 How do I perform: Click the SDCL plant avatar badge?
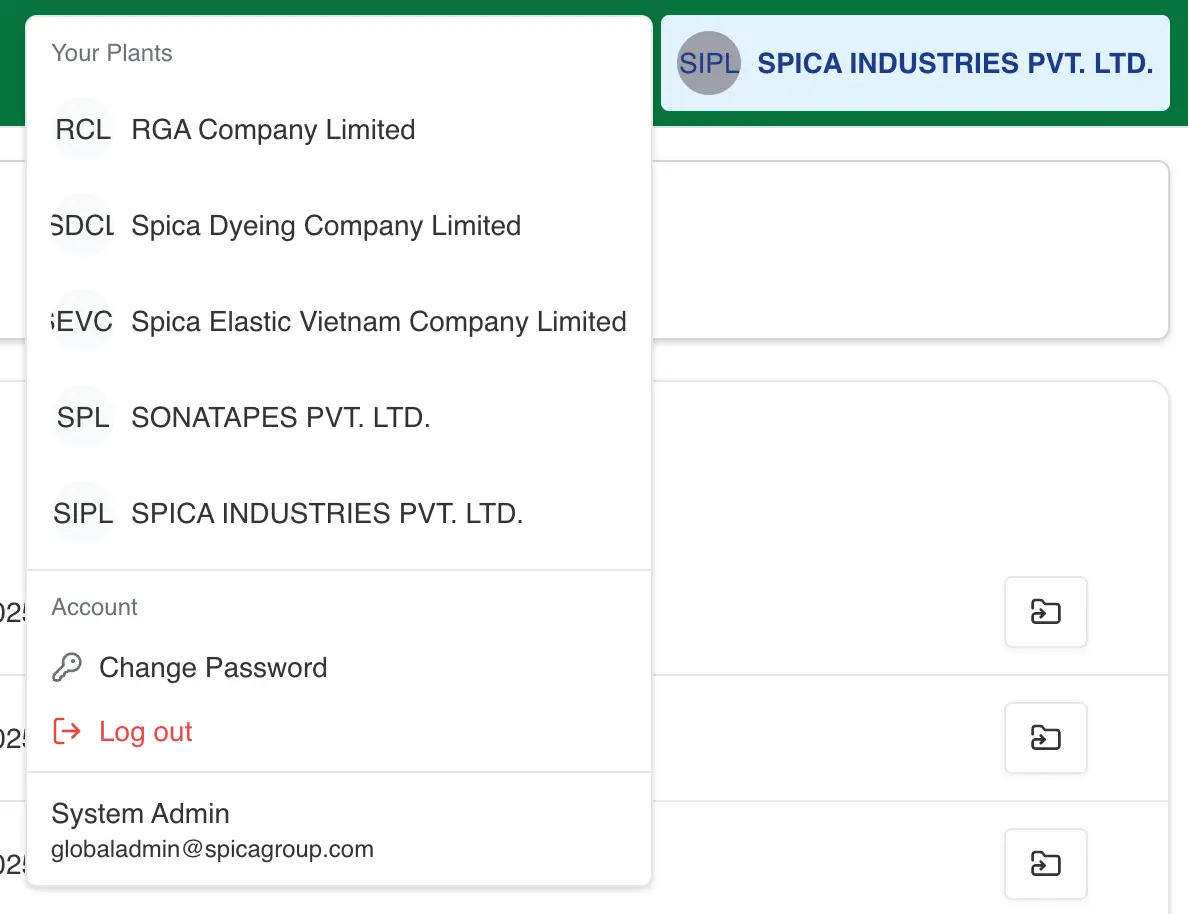(83, 226)
